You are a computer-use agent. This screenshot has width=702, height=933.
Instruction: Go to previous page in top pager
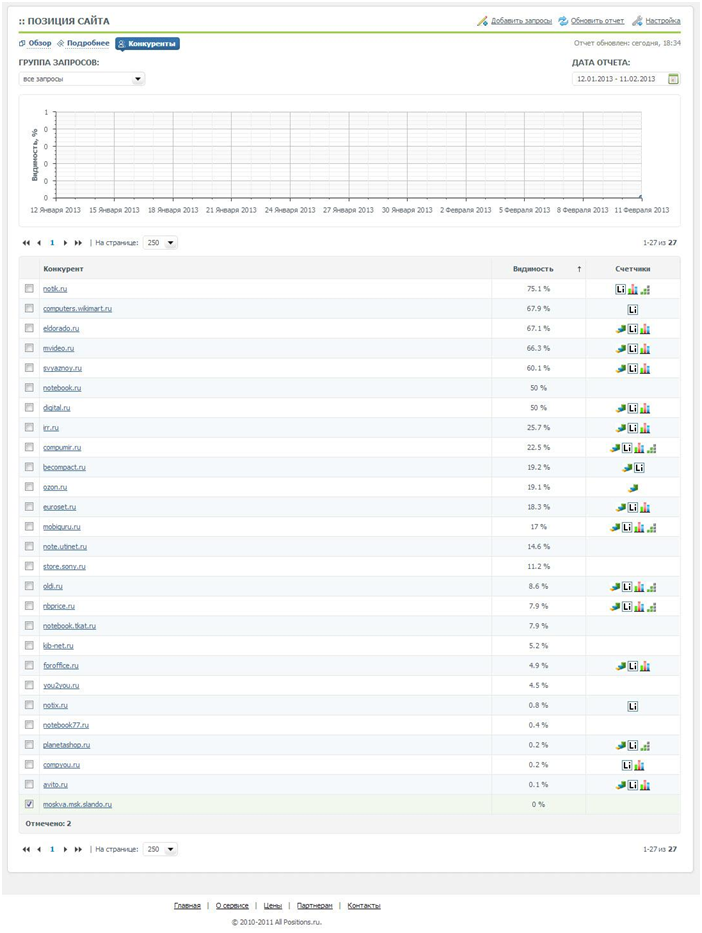(39, 243)
